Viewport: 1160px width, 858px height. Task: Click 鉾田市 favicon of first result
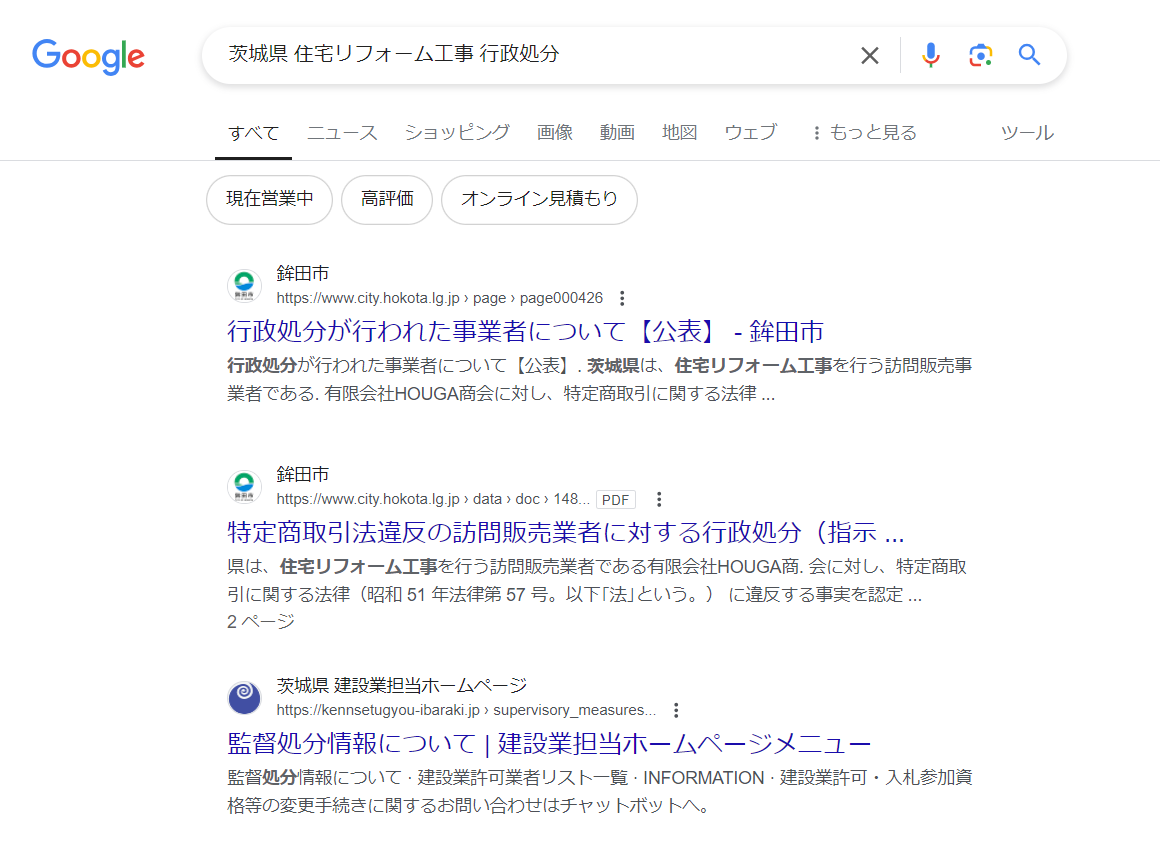pyautogui.click(x=244, y=286)
